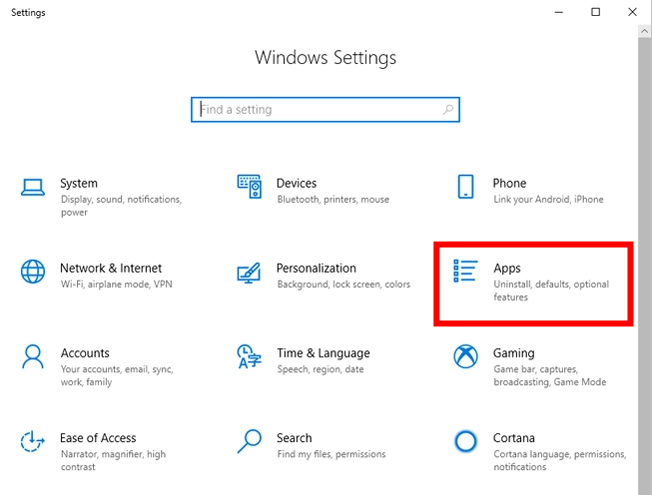The image size is (652, 495).
Task: Open the Devices heading
Action: coord(296,183)
